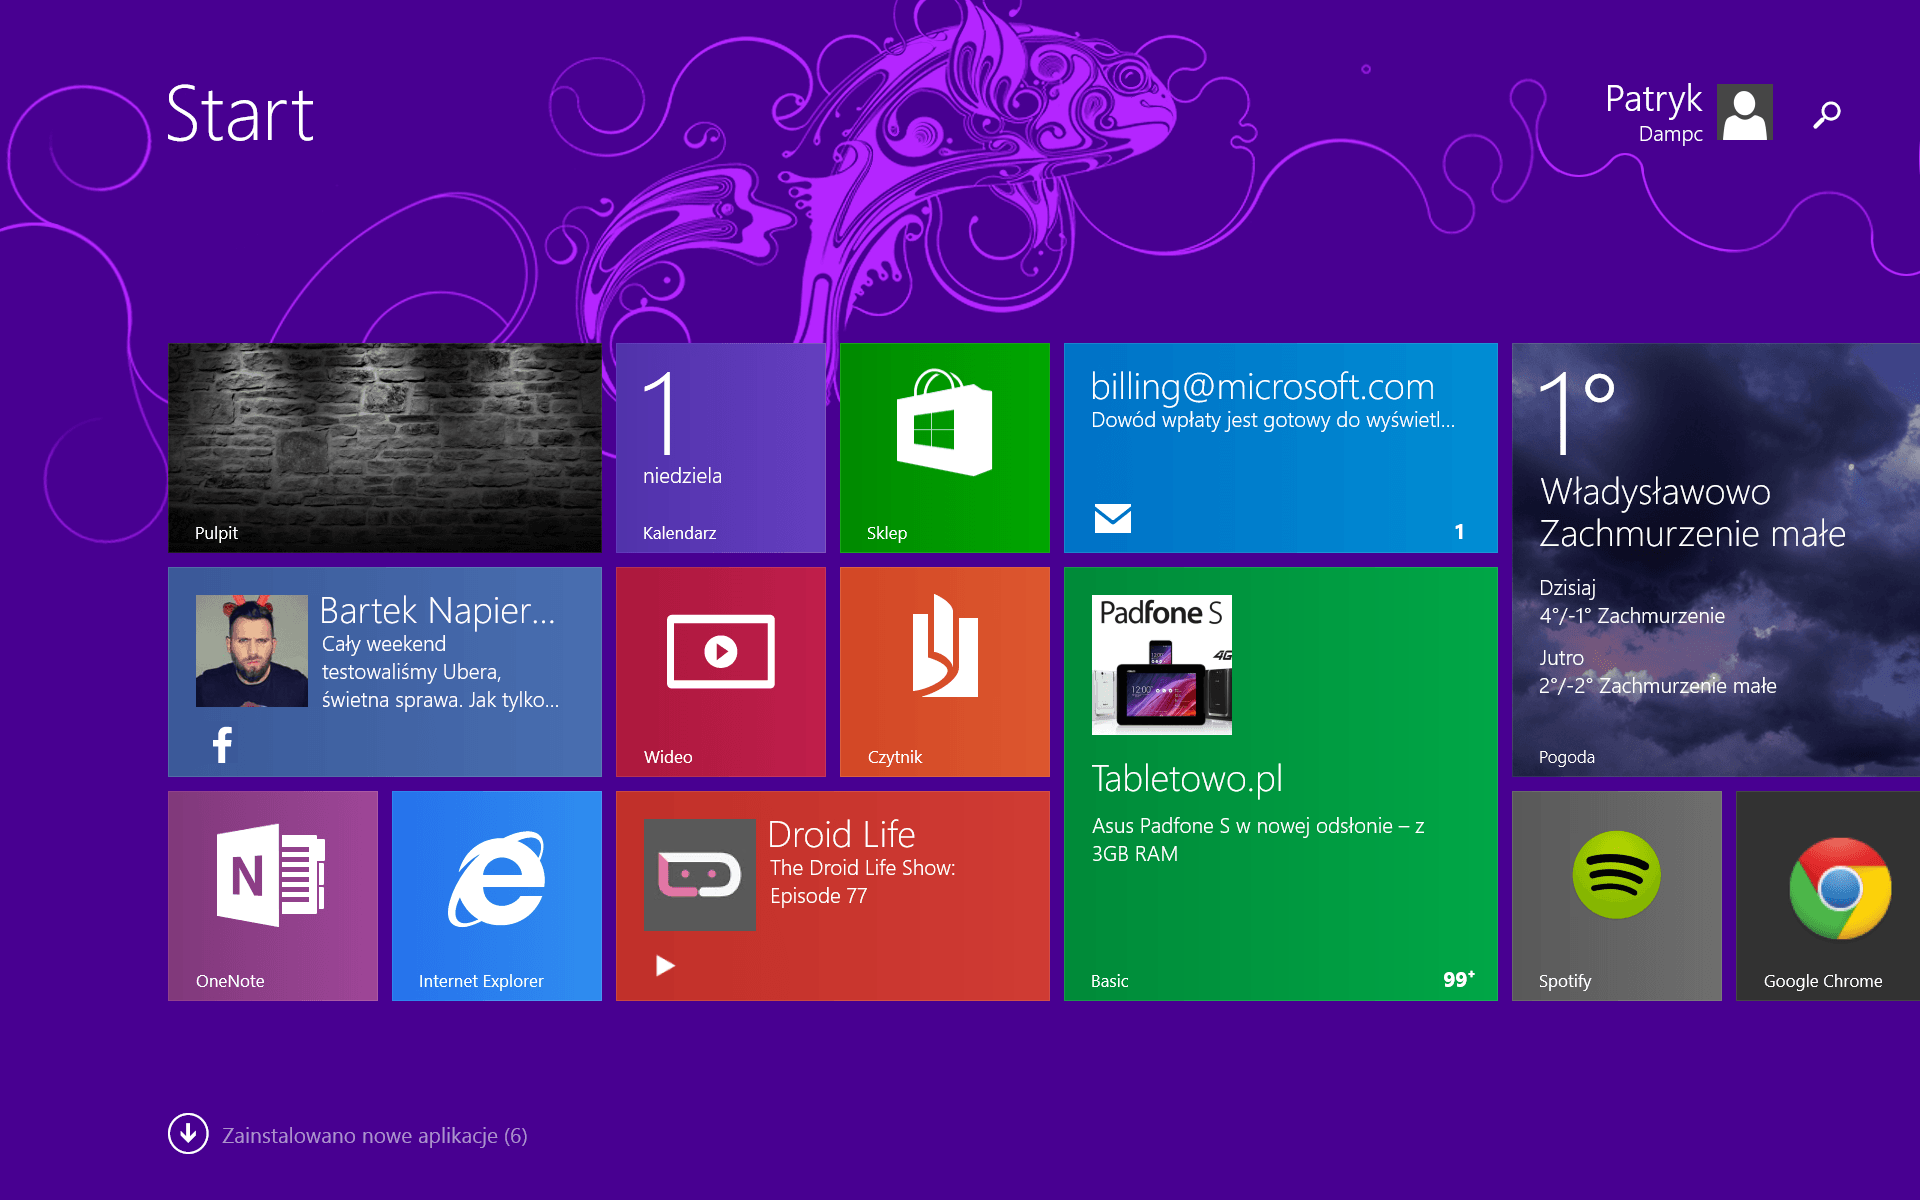Click the play arrow on Droid Life tile

tap(665, 965)
